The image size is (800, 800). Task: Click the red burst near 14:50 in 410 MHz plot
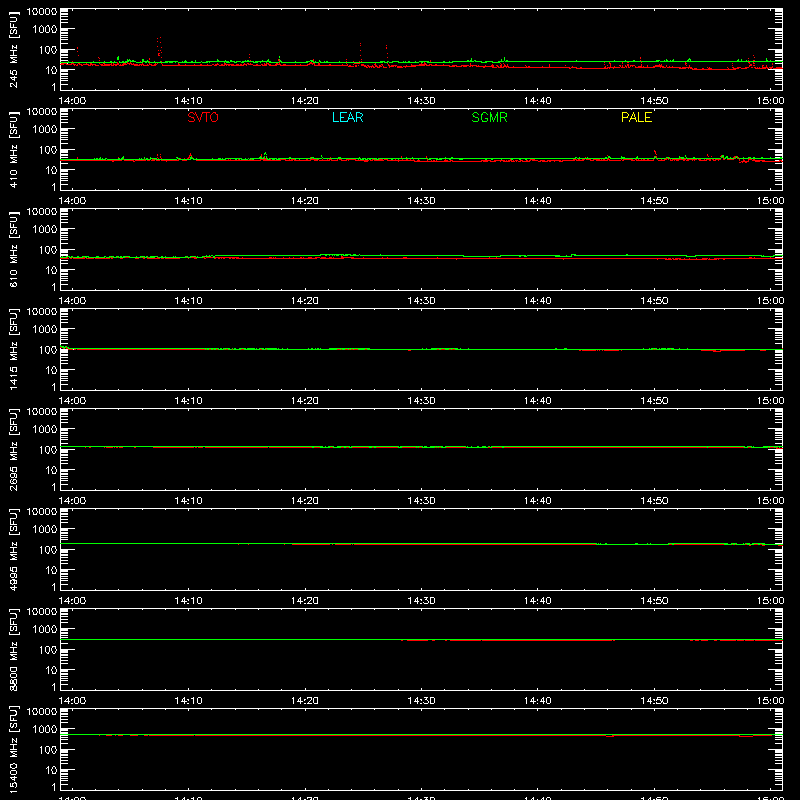coord(655,154)
